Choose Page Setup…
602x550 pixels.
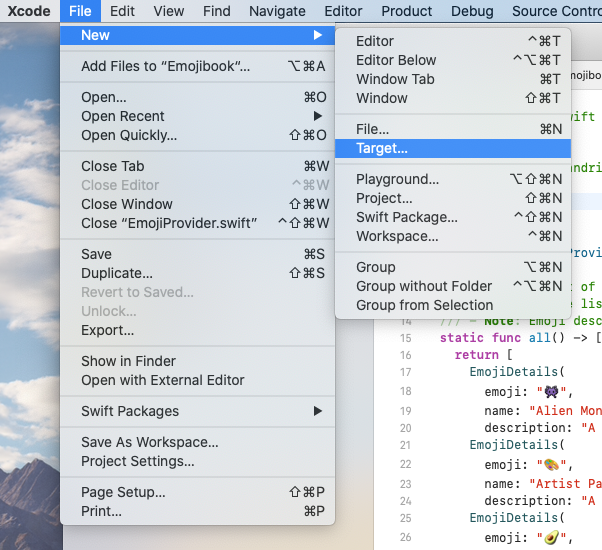(198, 492)
